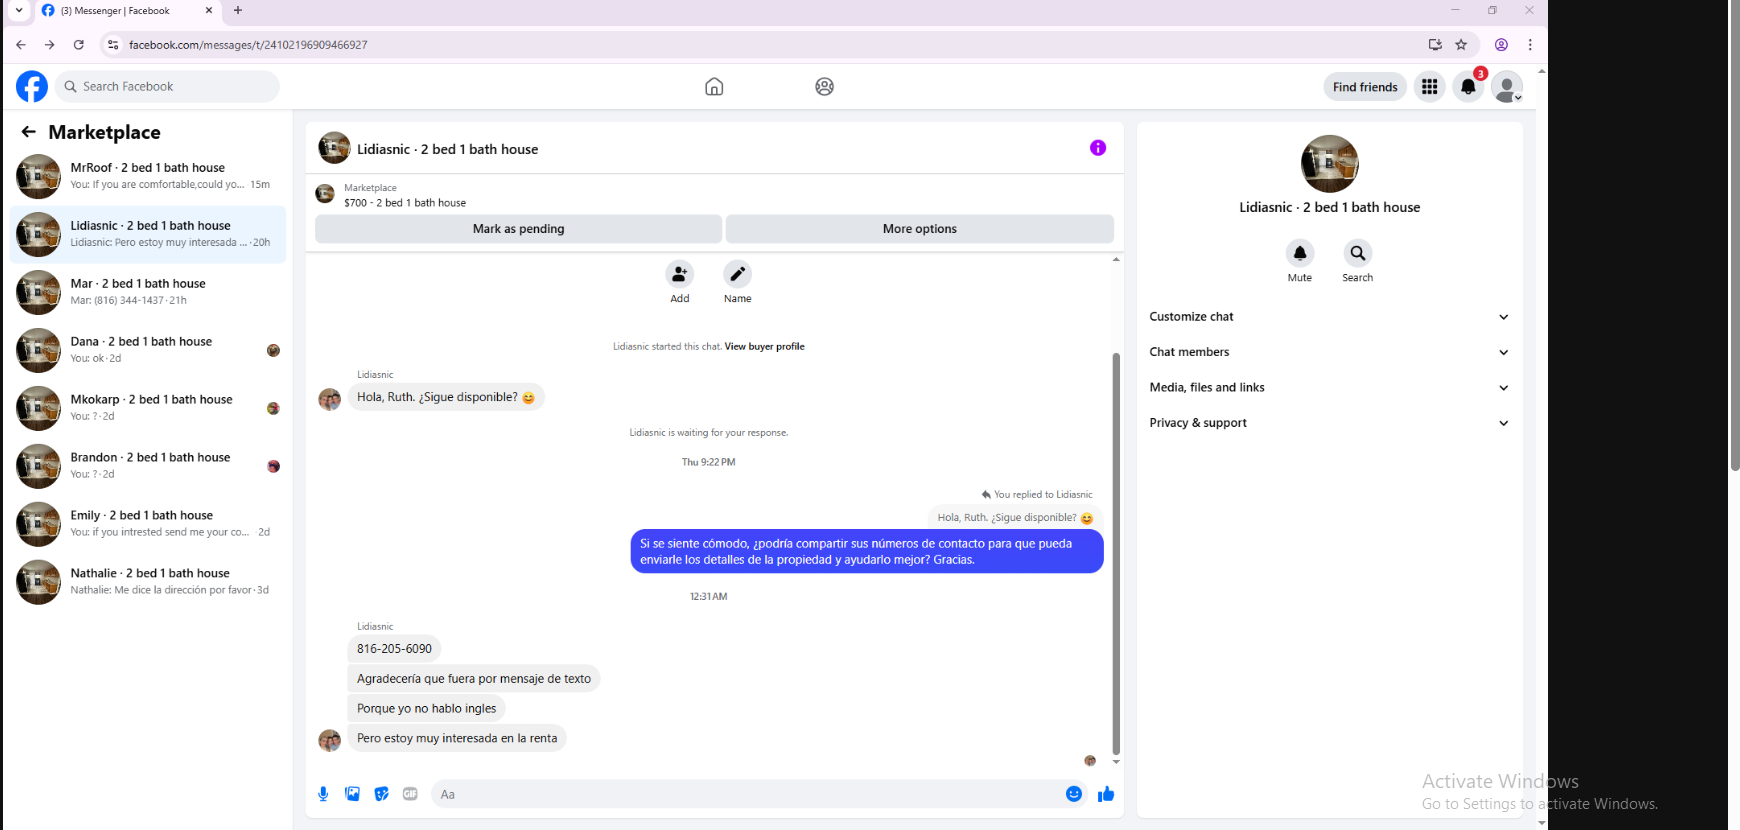Screen dimensions: 1740x830
Task: Open the tab search dropdown arrow
Action: coord(18,11)
